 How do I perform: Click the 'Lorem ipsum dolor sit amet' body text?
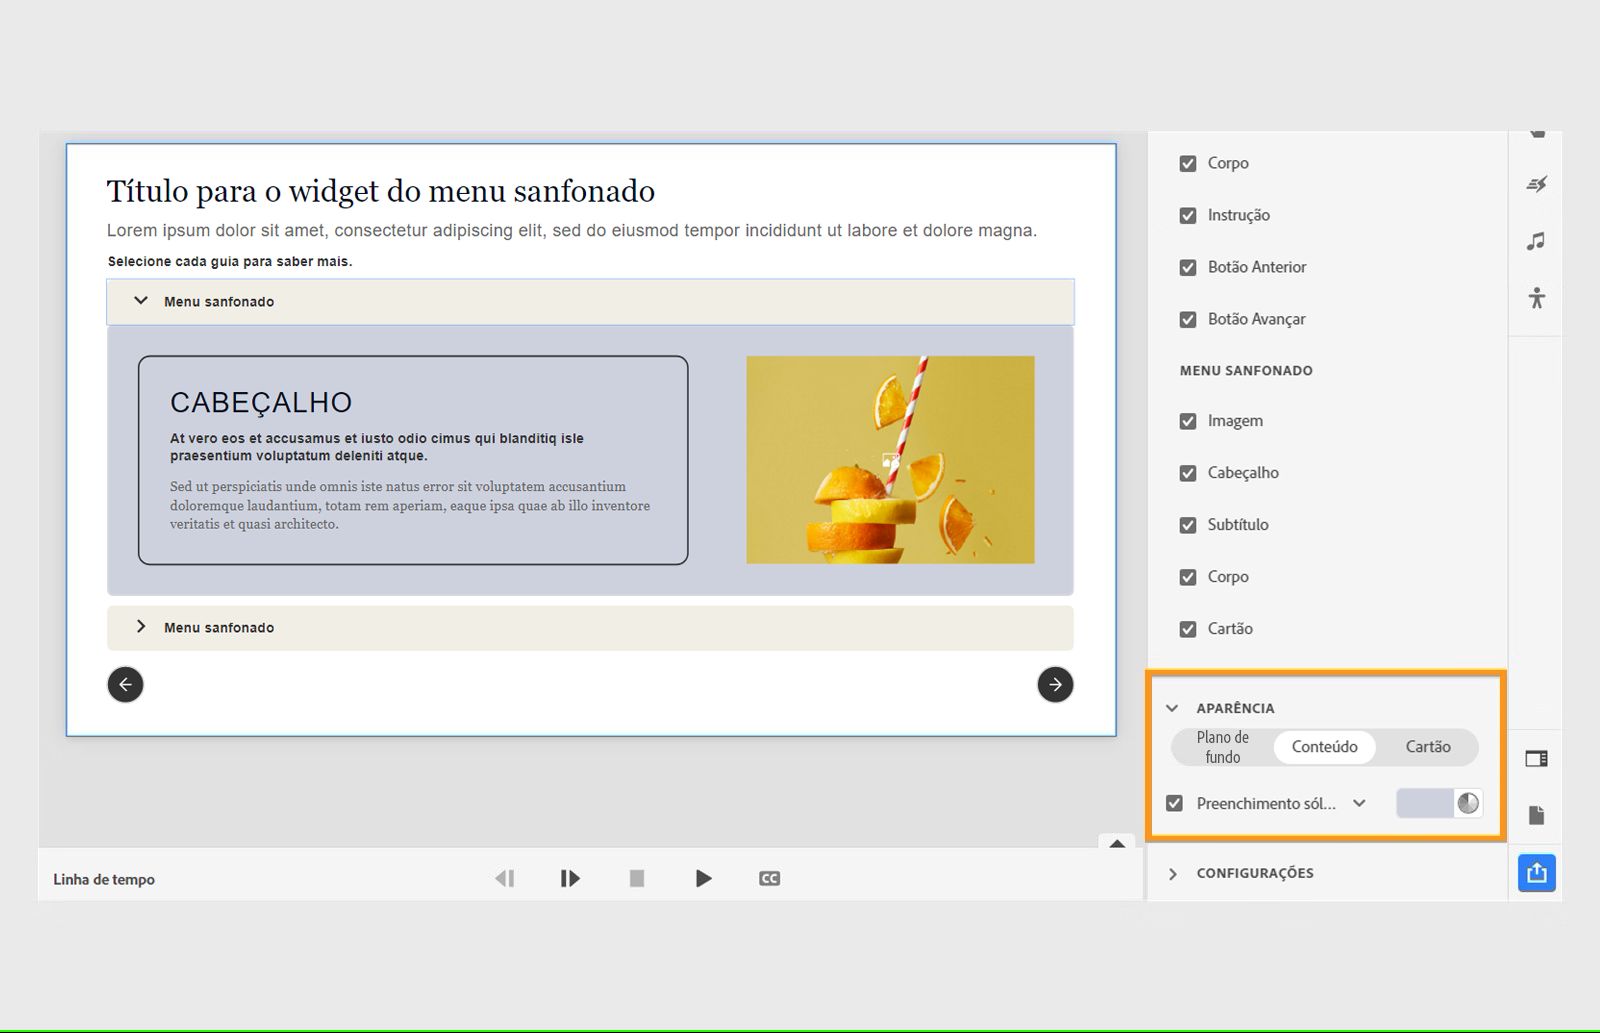(x=572, y=231)
